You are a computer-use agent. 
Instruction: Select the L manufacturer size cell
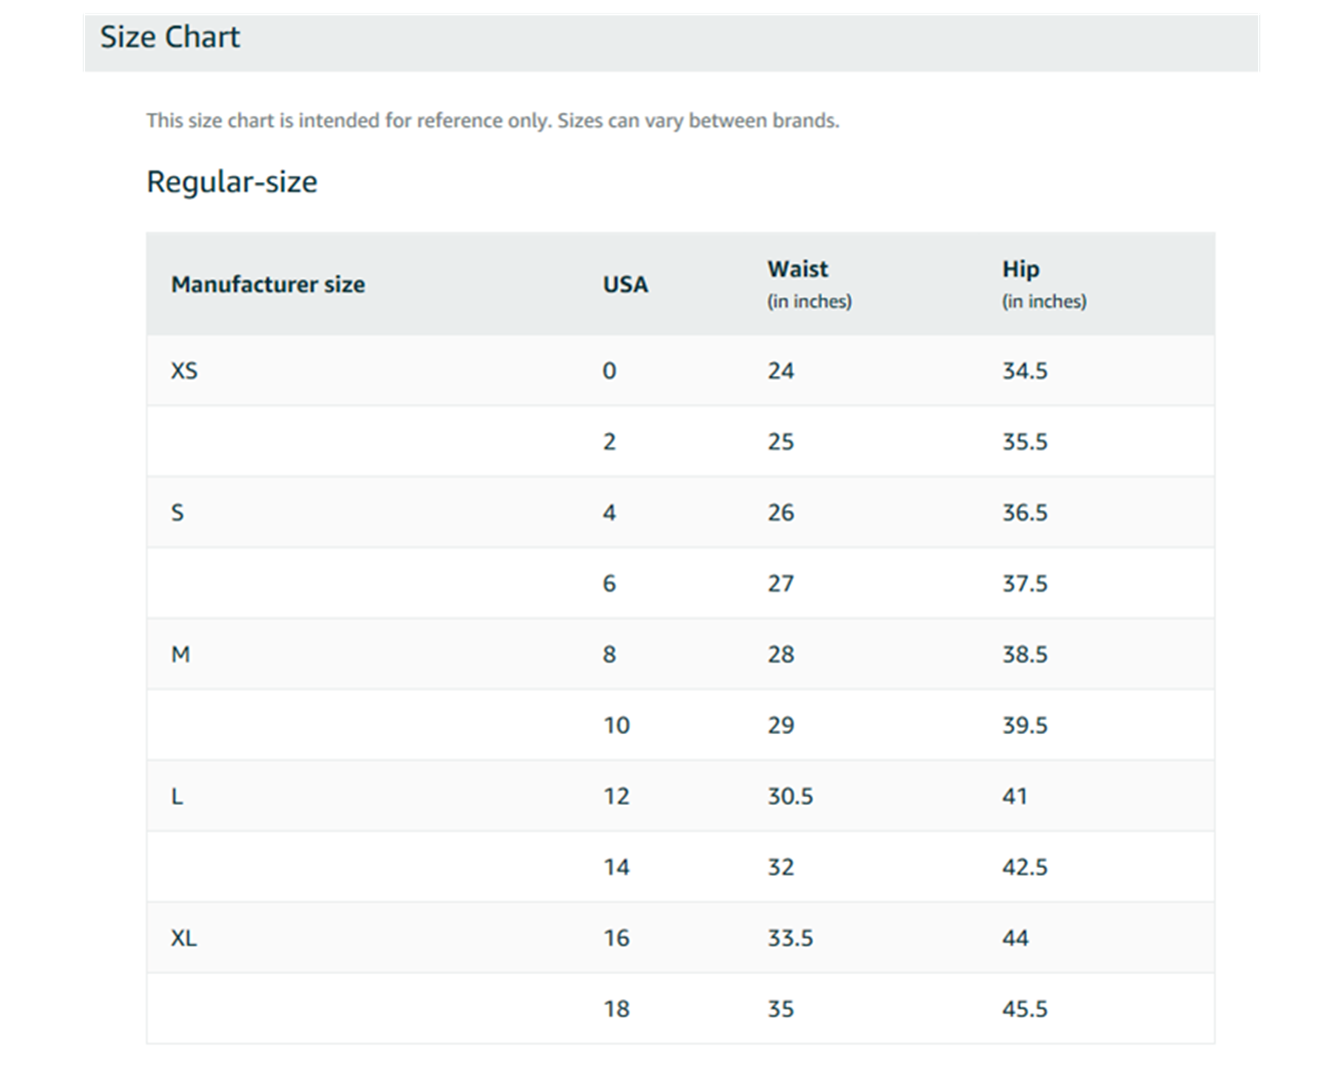177,797
